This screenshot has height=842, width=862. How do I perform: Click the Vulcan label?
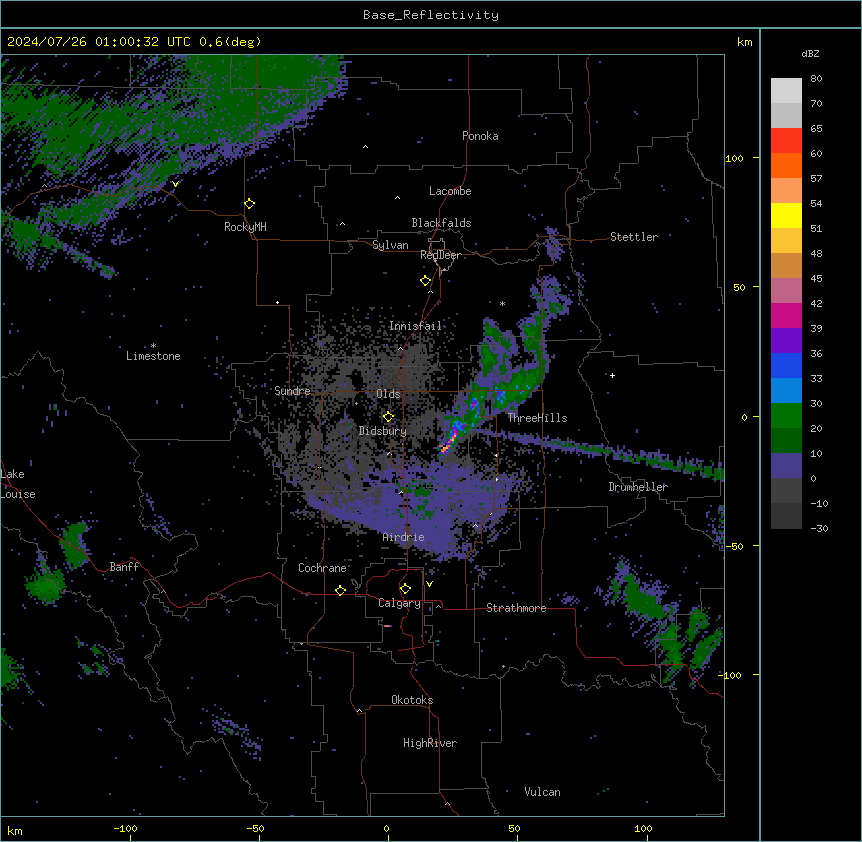coord(543,792)
